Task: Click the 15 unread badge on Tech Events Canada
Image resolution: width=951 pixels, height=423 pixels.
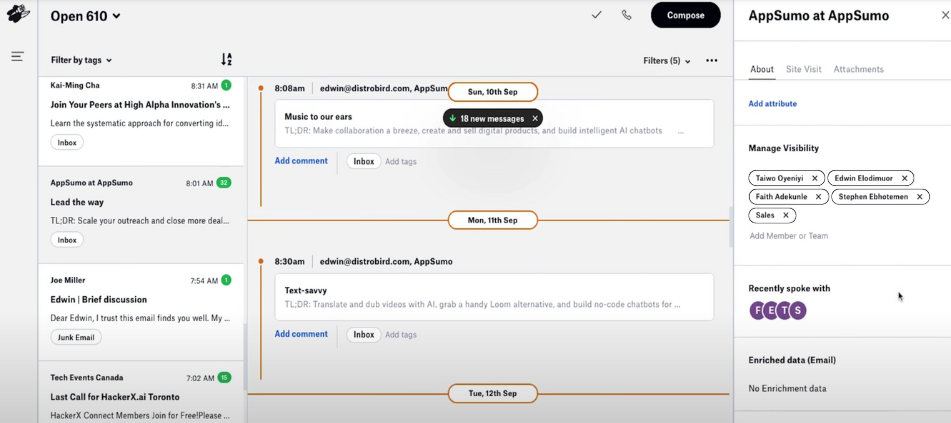Action: click(x=224, y=377)
